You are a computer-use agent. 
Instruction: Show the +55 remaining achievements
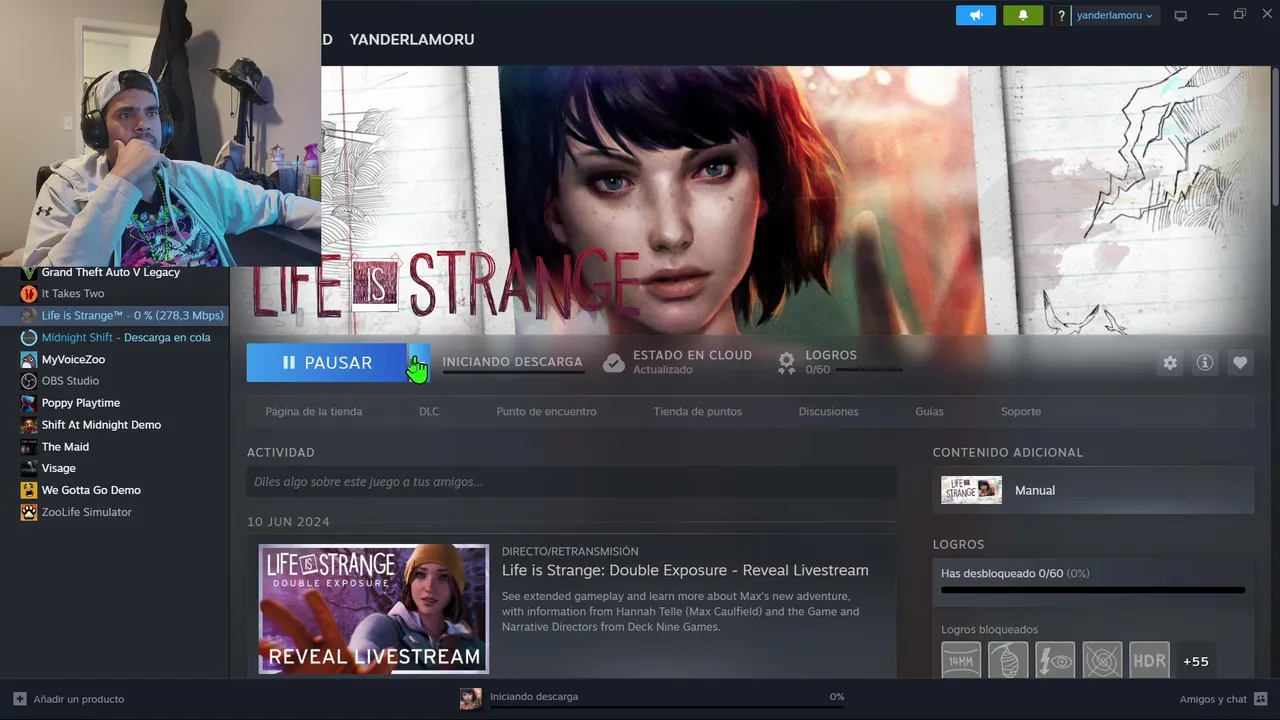[1196, 661]
